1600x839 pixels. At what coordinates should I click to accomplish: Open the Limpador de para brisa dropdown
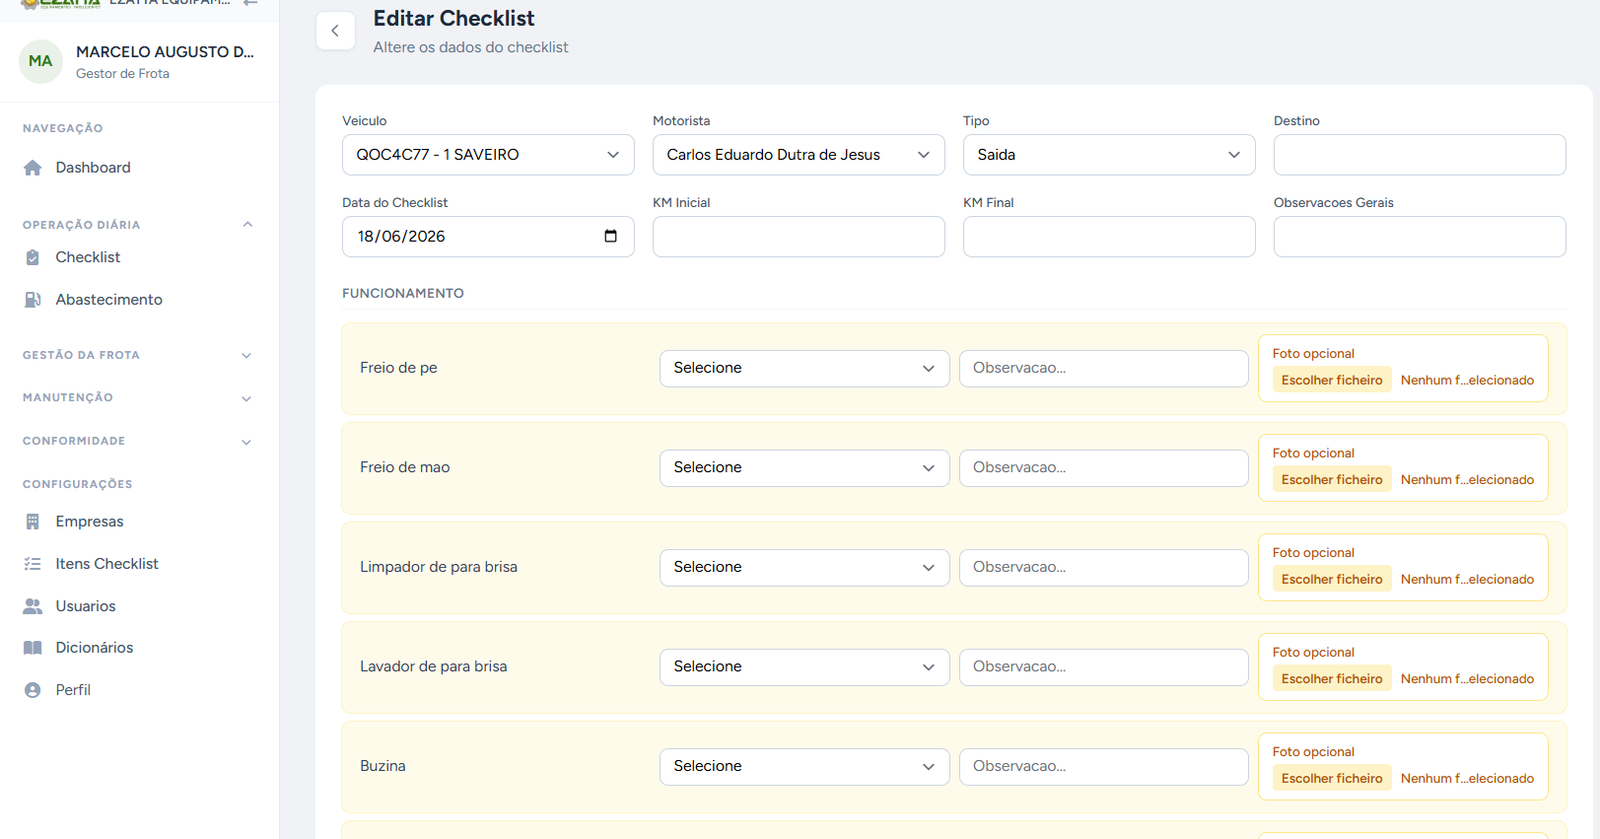tap(804, 567)
